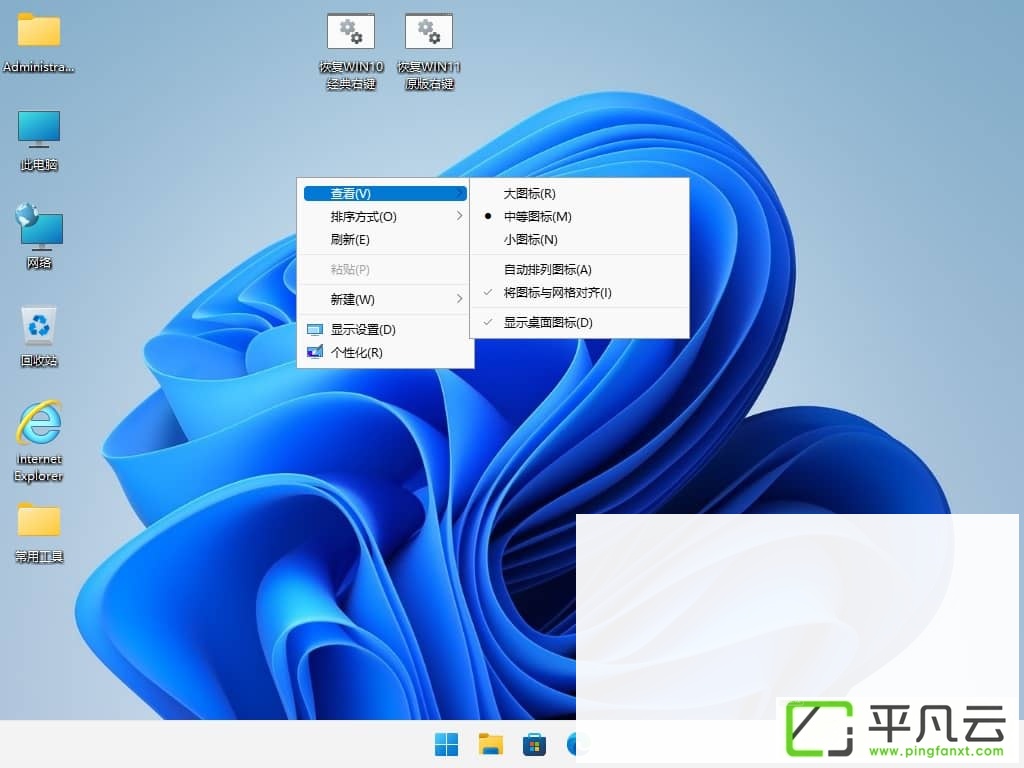Choose 大图标(R) large icons option
Screen dimensions: 1024x768
(x=579, y=193)
